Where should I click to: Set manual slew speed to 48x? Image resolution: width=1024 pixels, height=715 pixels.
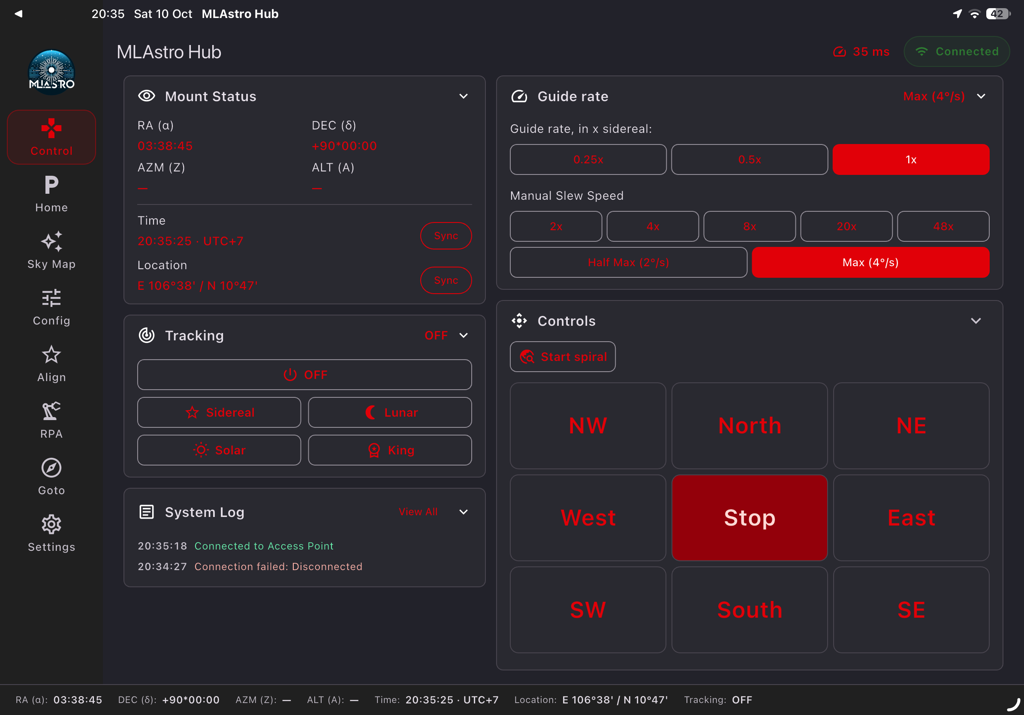[943, 227]
